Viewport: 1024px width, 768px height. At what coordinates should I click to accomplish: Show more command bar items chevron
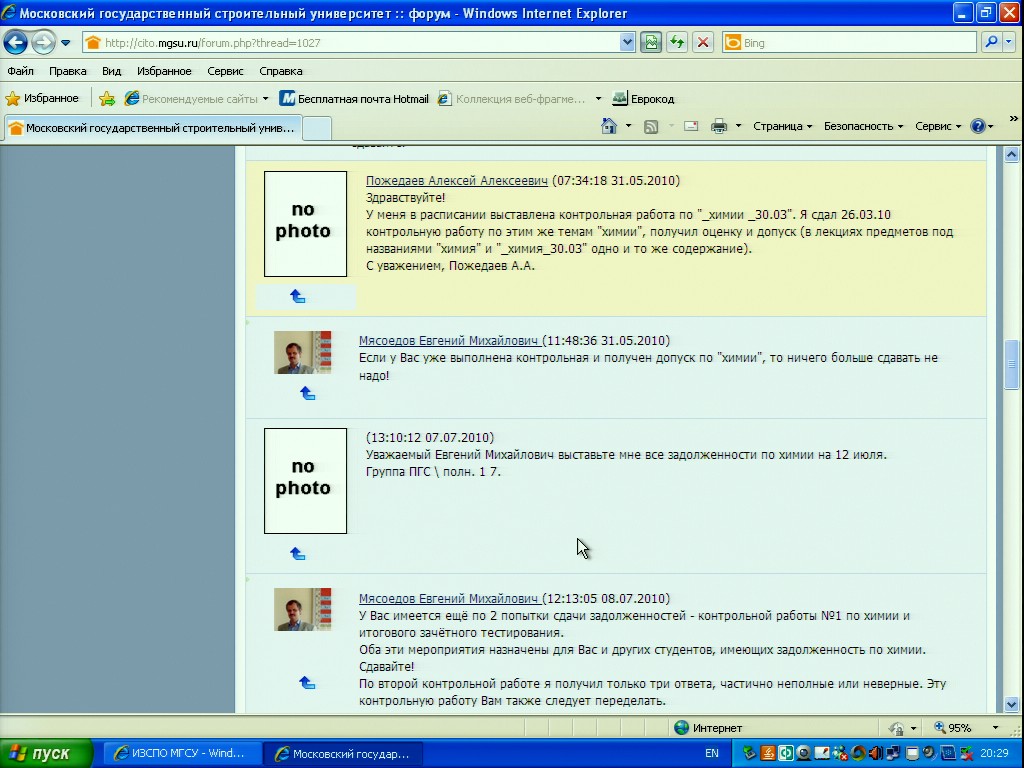[x=1014, y=118]
